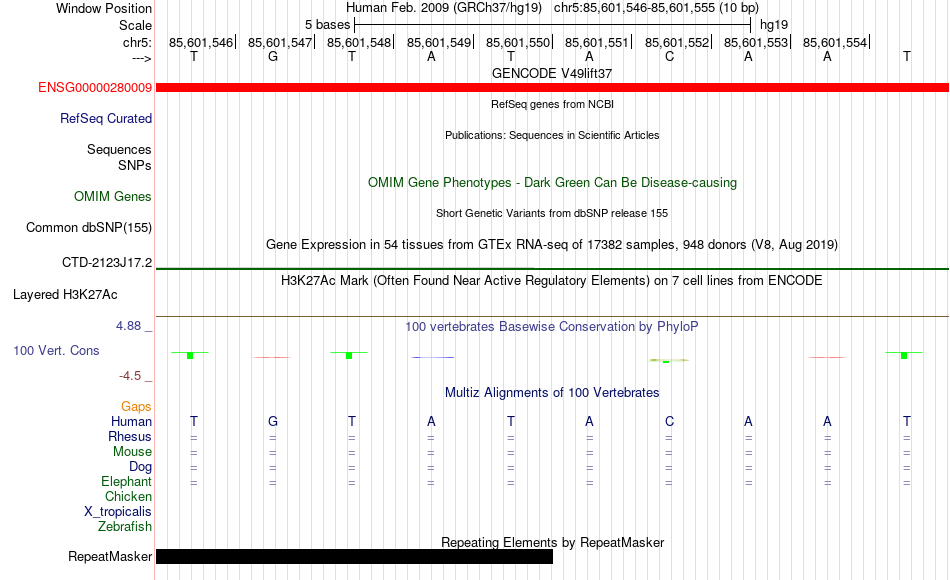Click 100 vertebrates Basewise Conservation by PhyloP title
Image resolution: width=950 pixels, height=580 pixels.
click(x=552, y=327)
